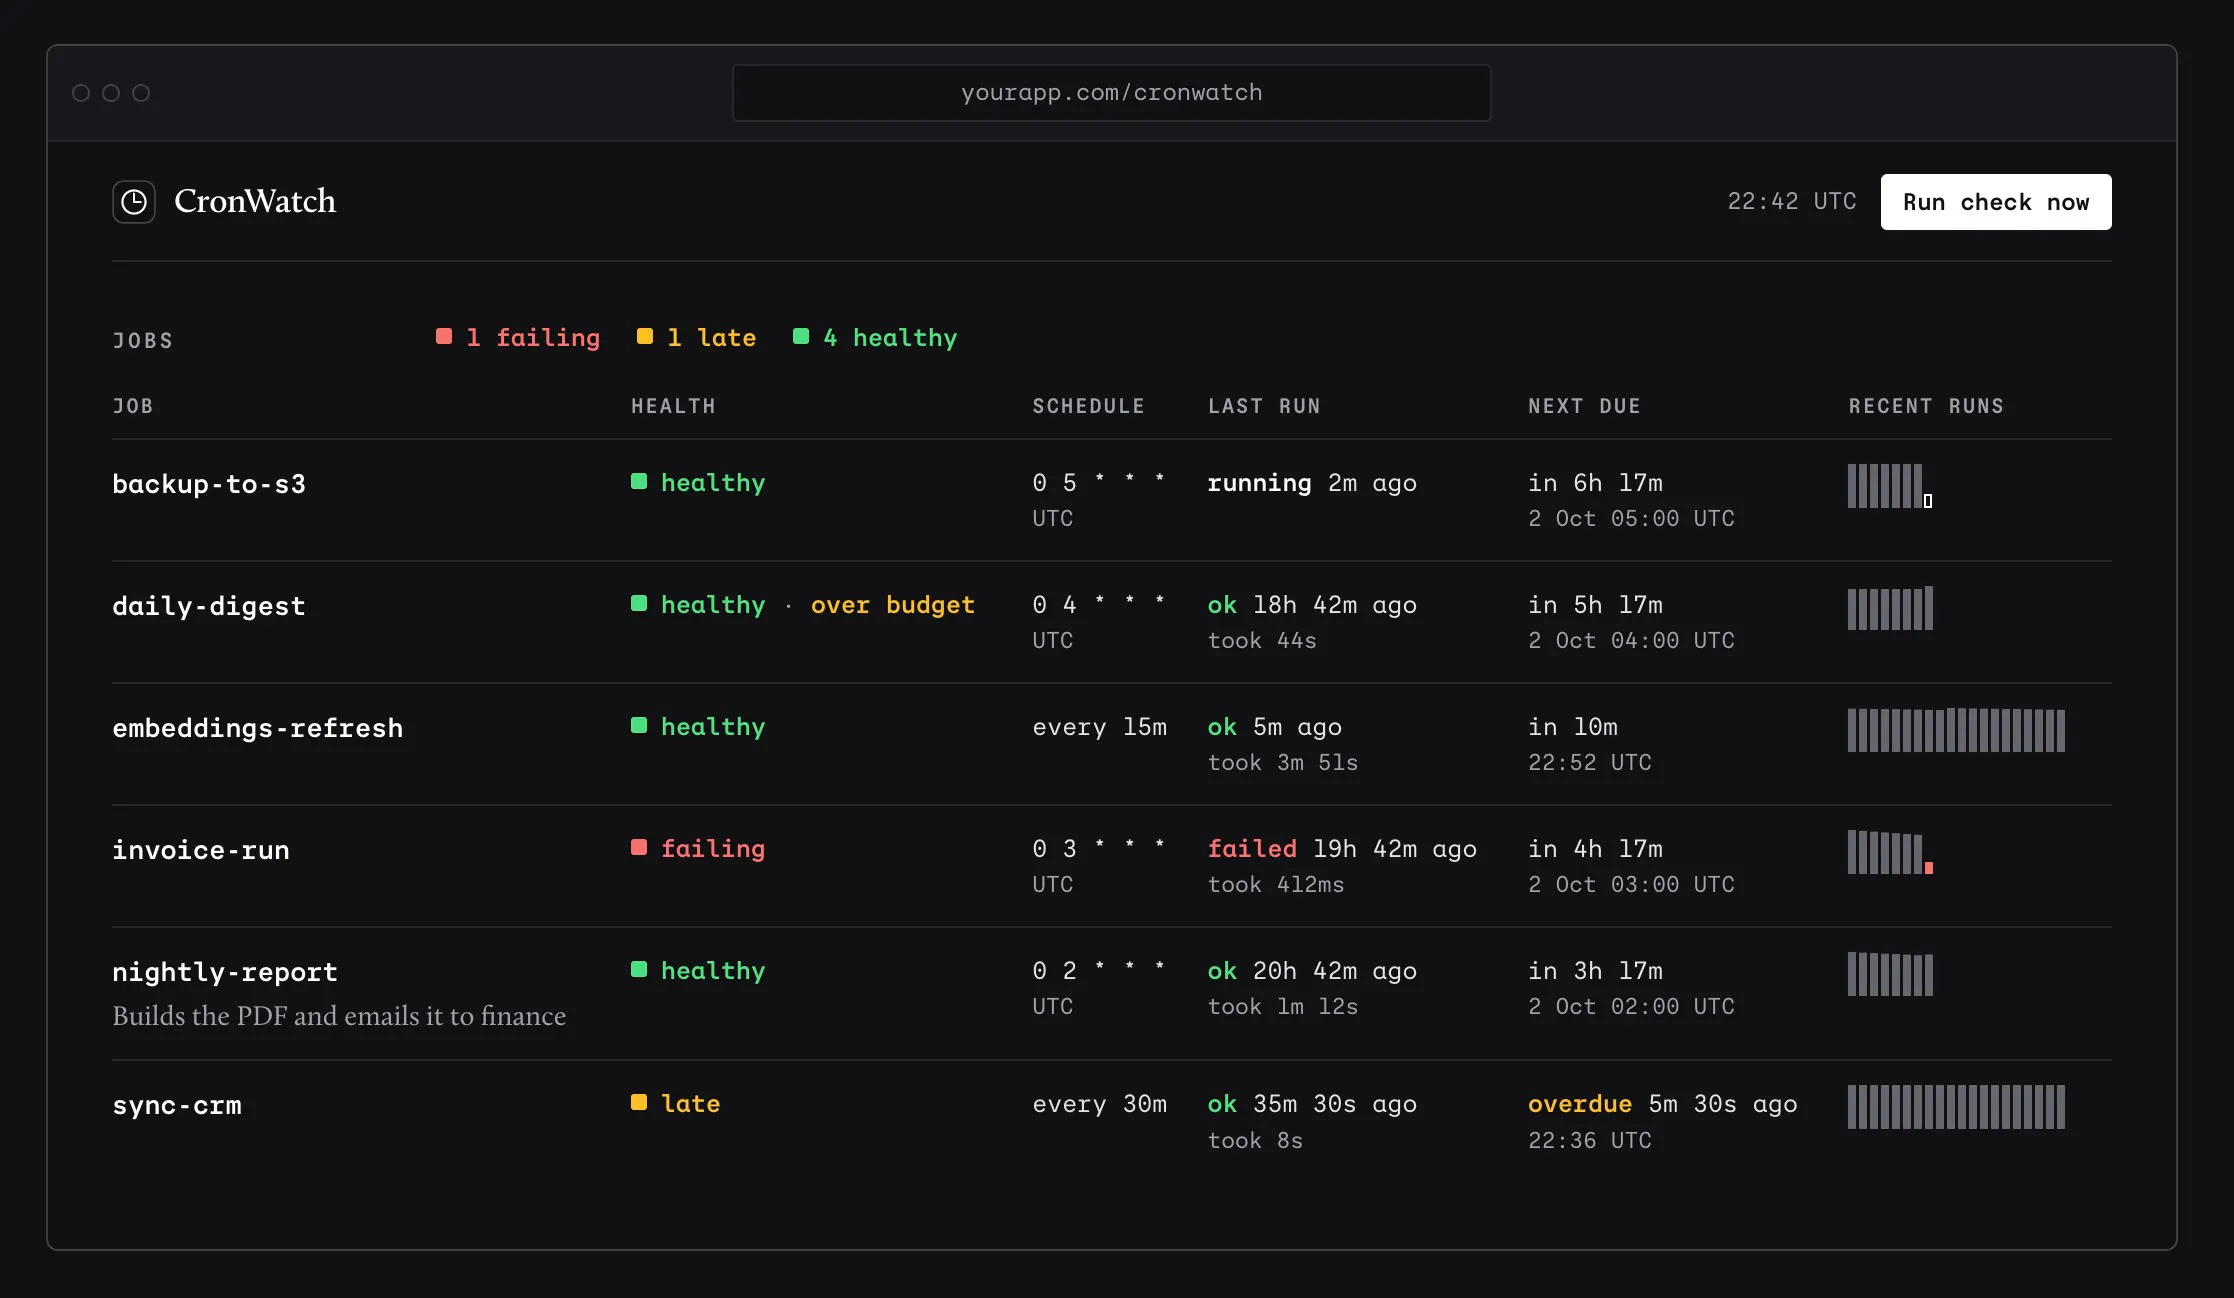The image size is (2234, 1298).
Task: Click the recent runs sparkline for sync-crm
Action: click(1956, 1107)
